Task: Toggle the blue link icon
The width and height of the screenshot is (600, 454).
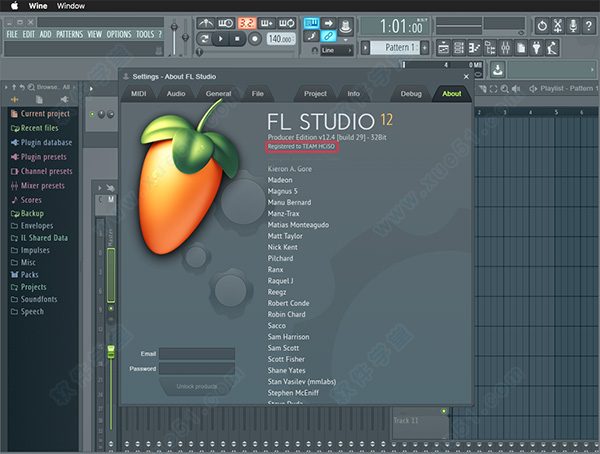Action: coord(328,36)
